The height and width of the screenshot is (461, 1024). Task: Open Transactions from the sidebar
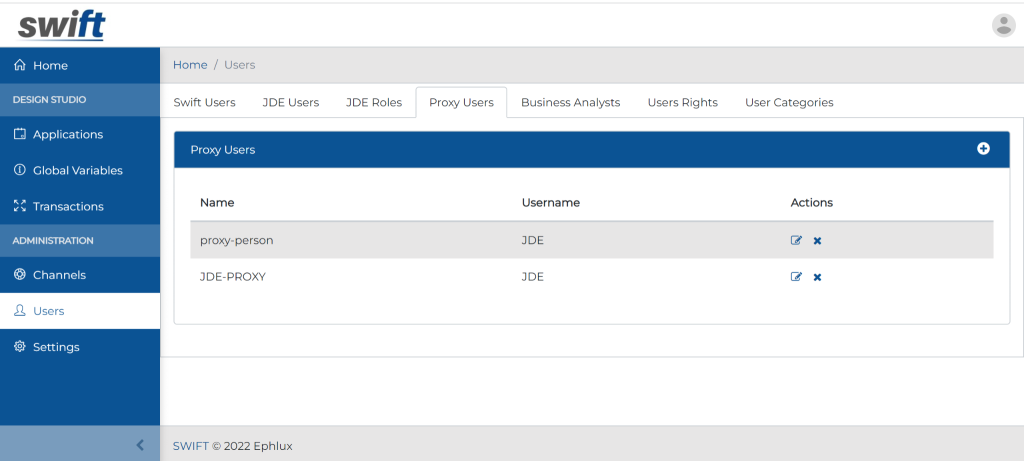(x=68, y=206)
